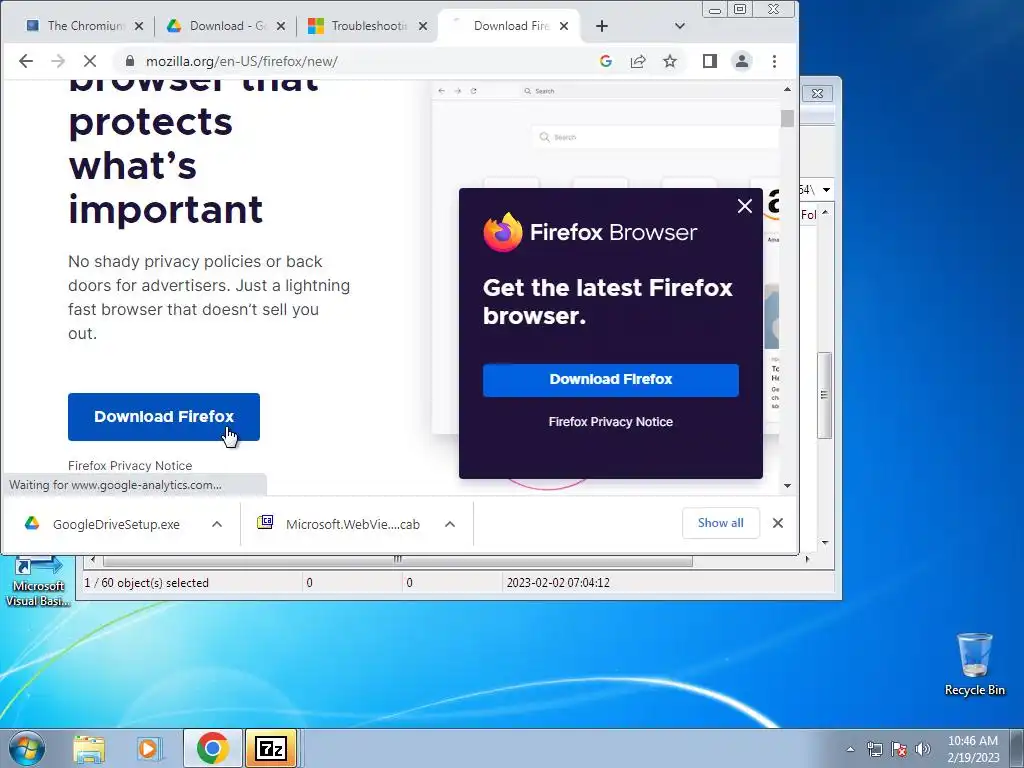Viewport: 1024px width, 768px height.
Task: Minimize the Chrome window
Action: coord(715,10)
